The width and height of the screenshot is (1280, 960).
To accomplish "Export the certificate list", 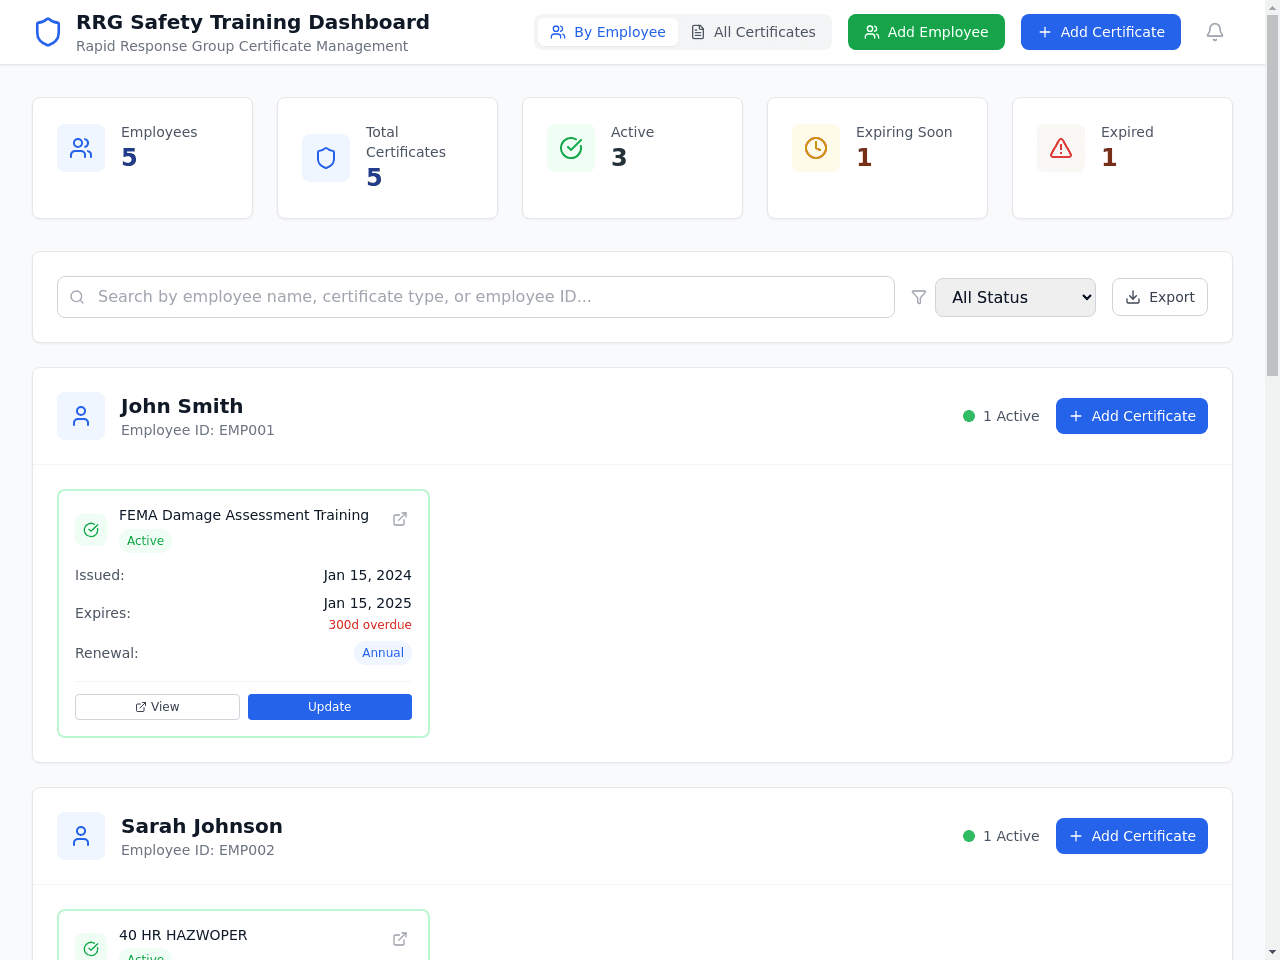I will coord(1160,297).
